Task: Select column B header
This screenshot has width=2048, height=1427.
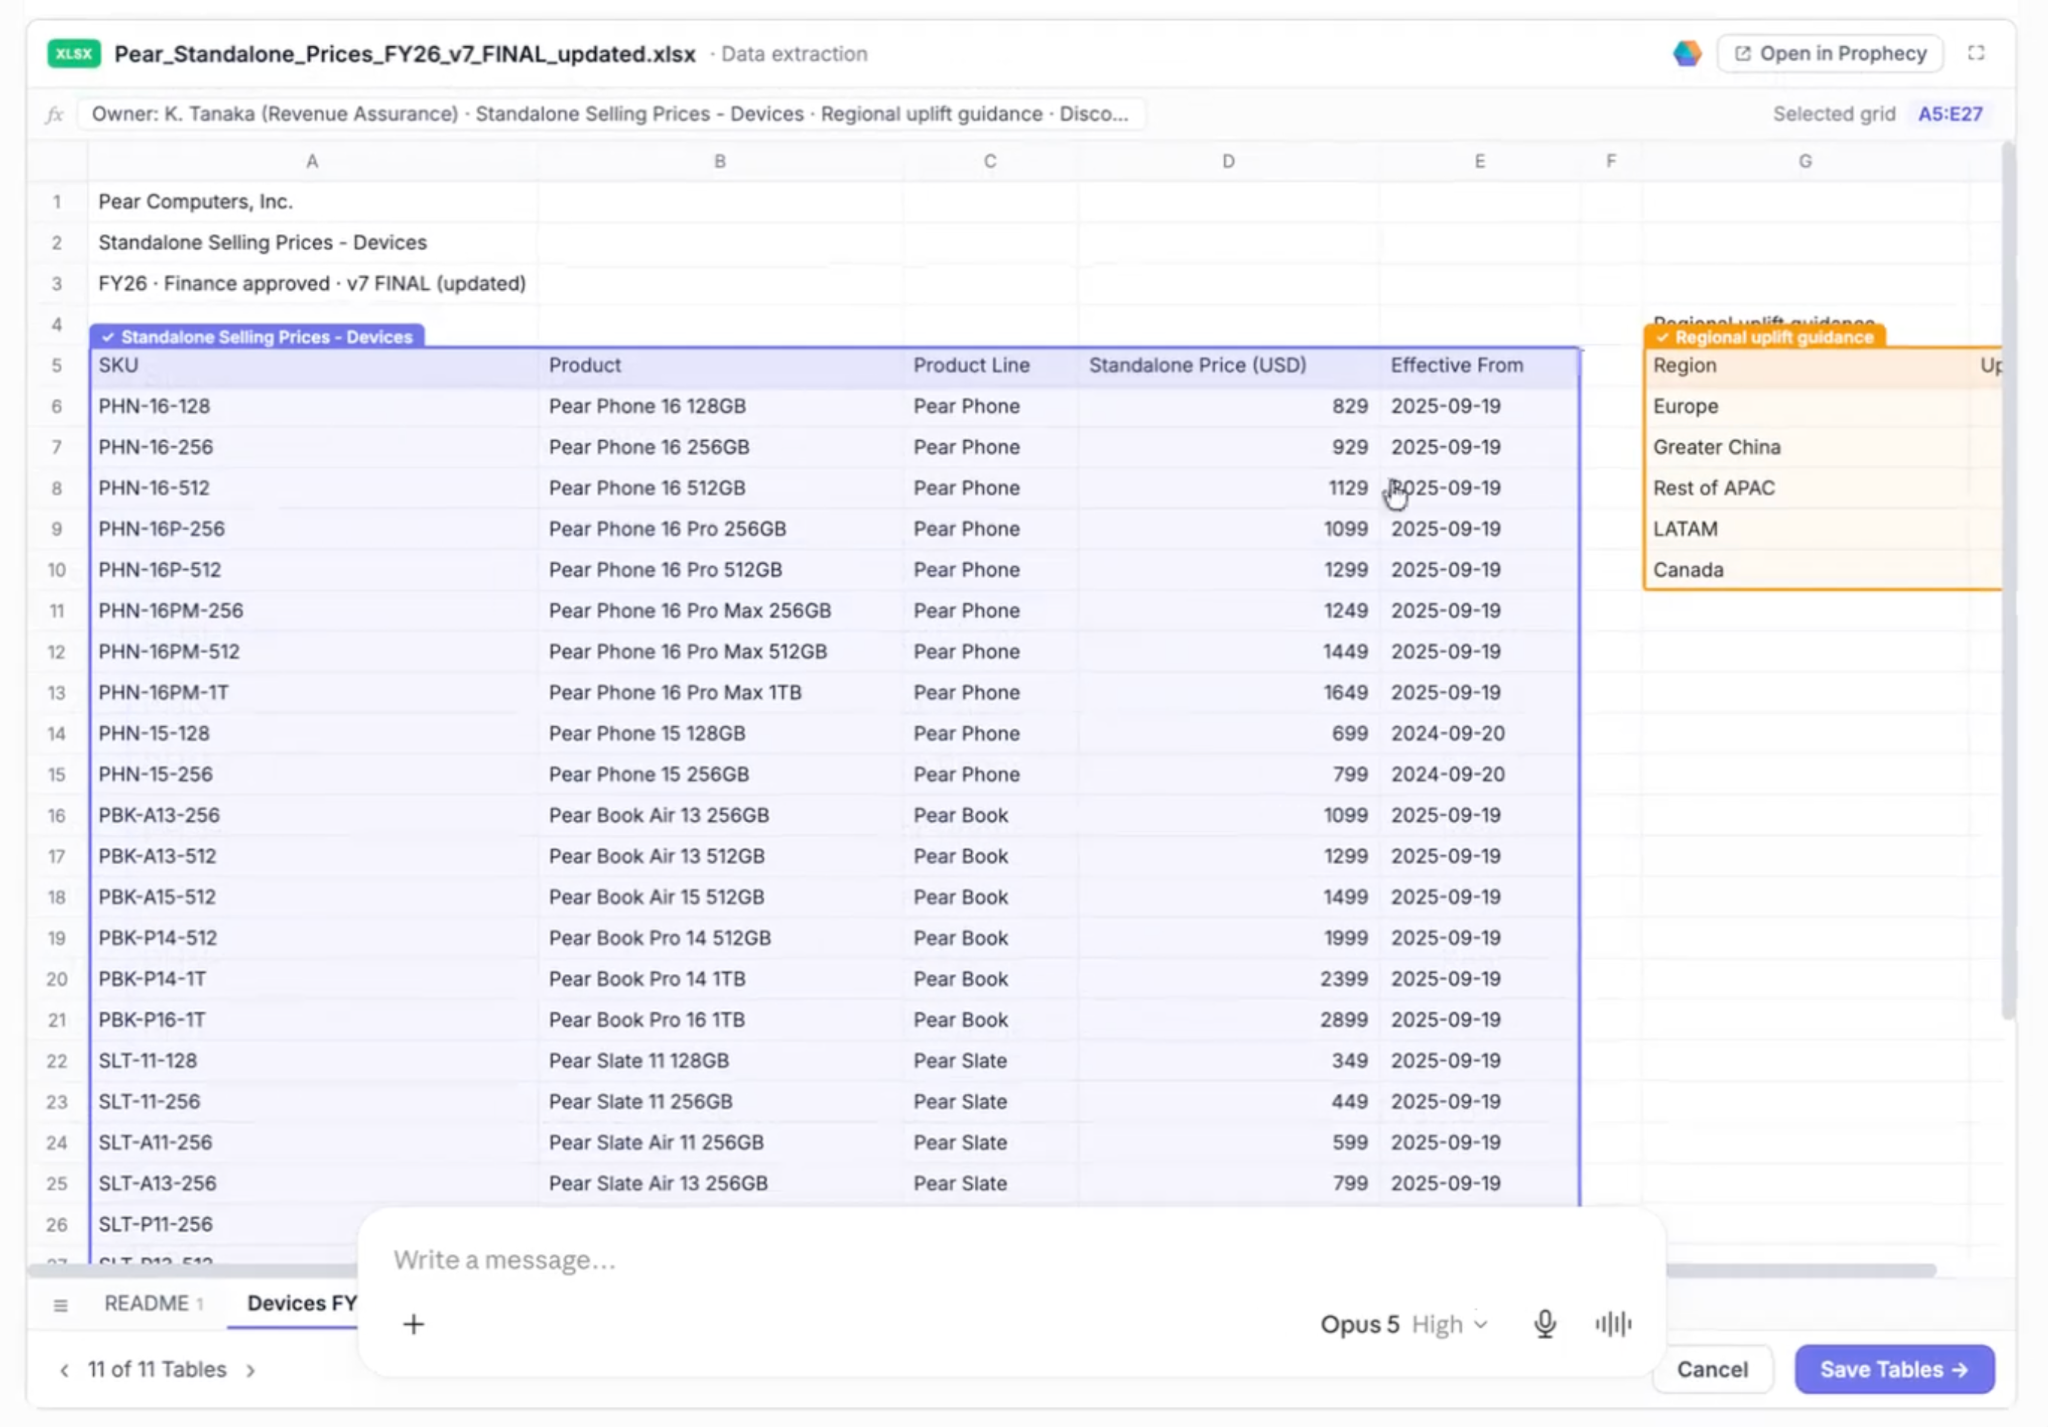Action: tap(720, 161)
